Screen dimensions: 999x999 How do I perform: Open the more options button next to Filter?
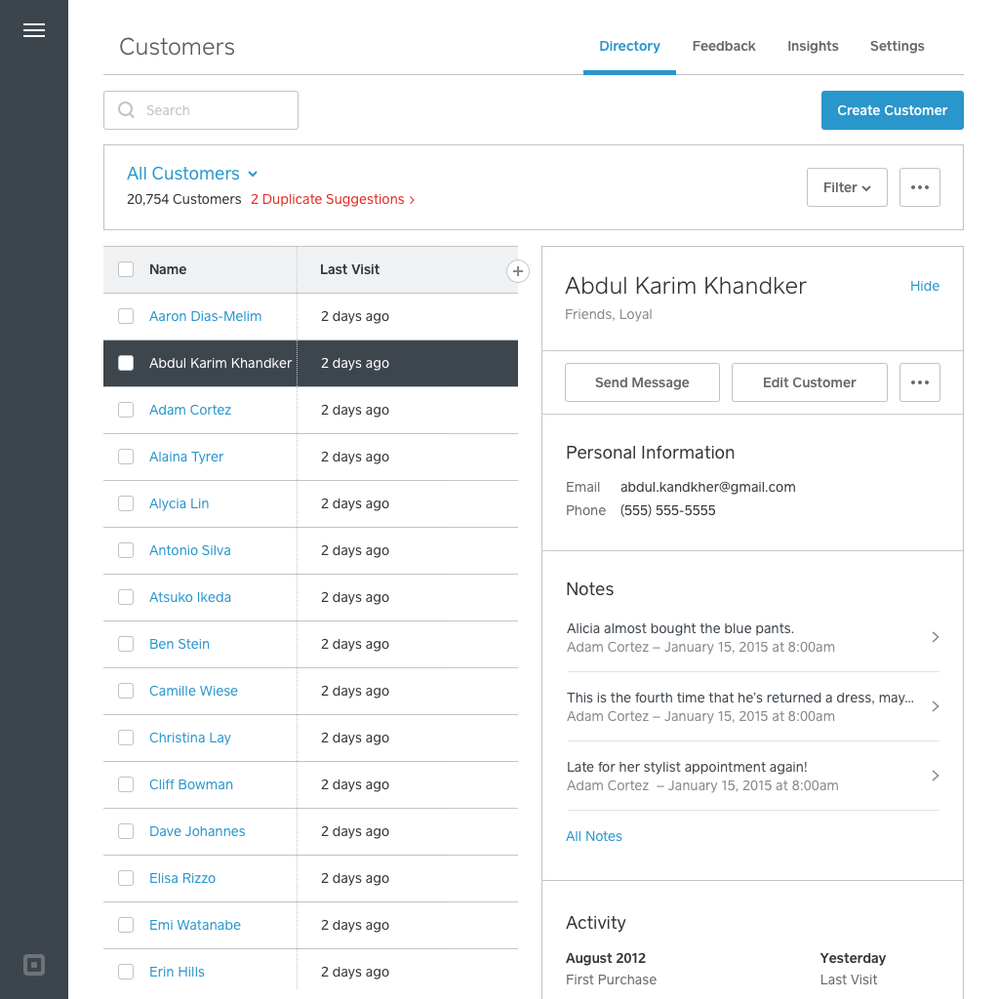(x=919, y=188)
